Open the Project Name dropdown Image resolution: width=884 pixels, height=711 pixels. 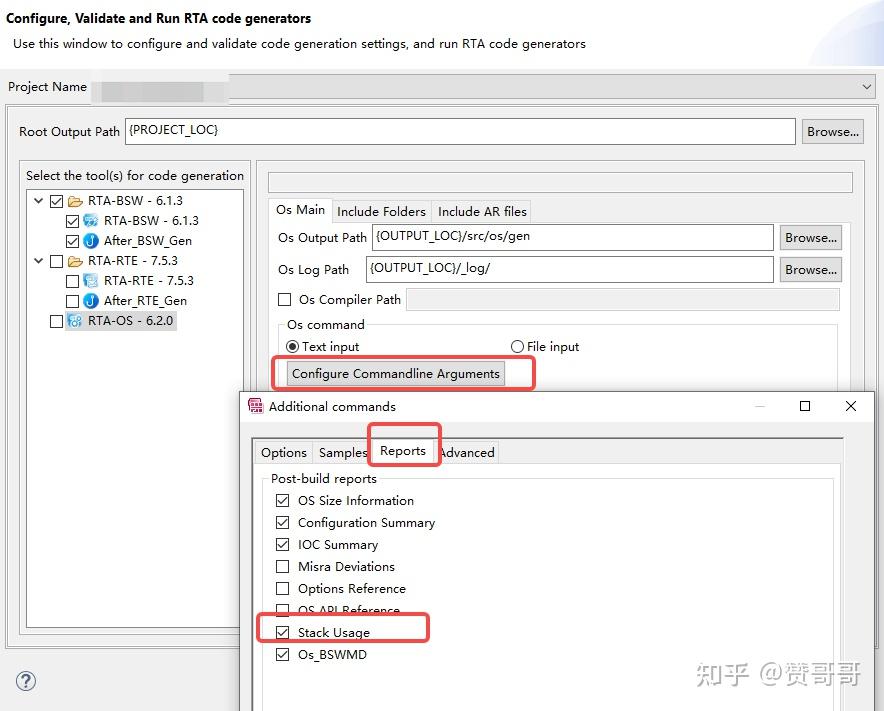[866, 87]
